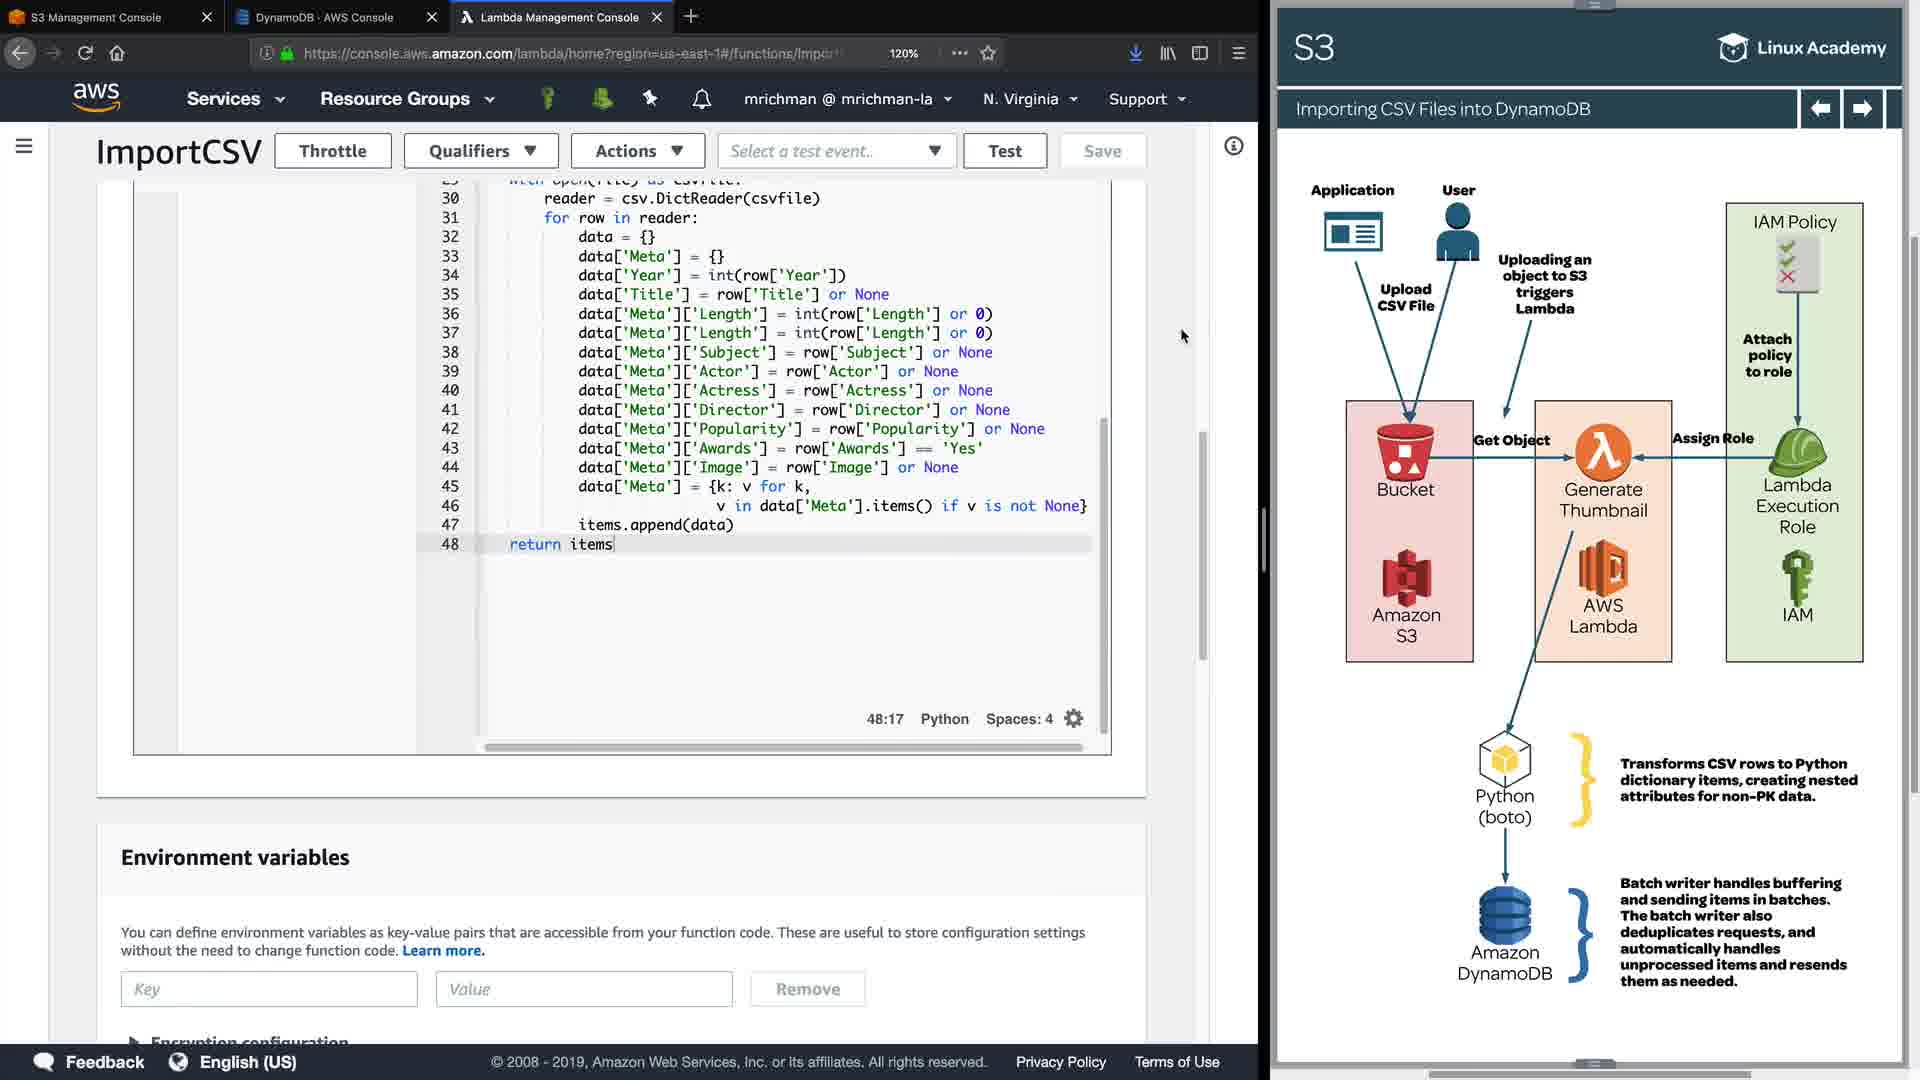Image resolution: width=1920 pixels, height=1080 pixels.
Task: Open the Qualifiers dropdown
Action: tap(482, 151)
